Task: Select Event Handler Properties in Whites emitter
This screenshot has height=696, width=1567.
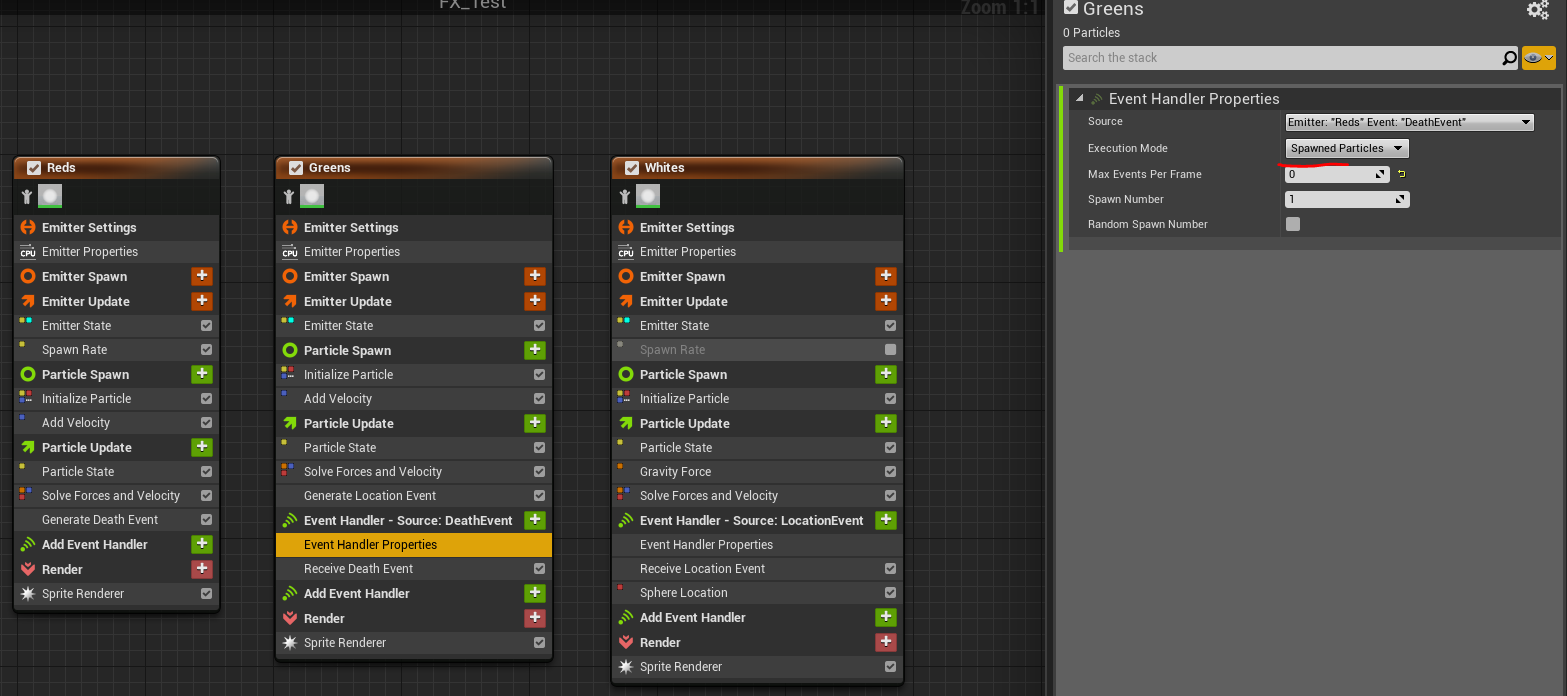Action: tap(706, 545)
